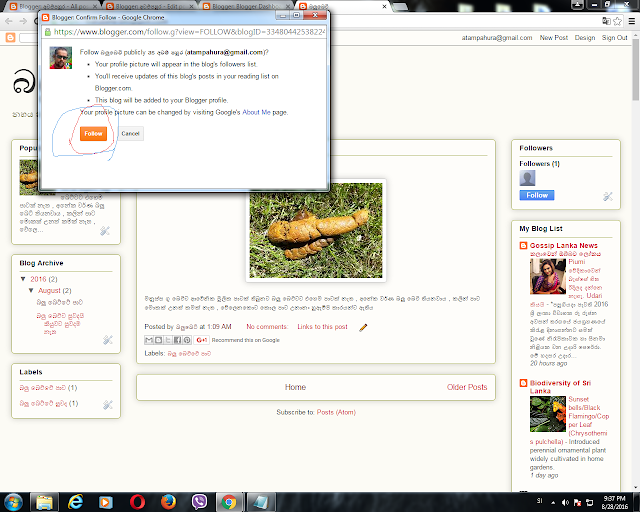This screenshot has width=640, height=512.
Task: Click the follower avatar in the Followers widget
Action: click(x=527, y=178)
